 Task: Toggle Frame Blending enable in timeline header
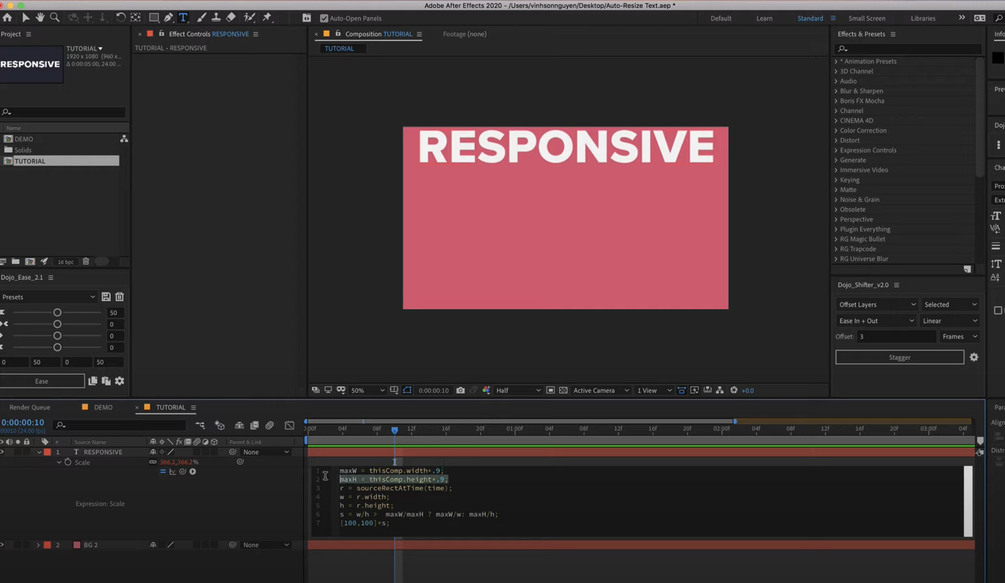pos(254,425)
